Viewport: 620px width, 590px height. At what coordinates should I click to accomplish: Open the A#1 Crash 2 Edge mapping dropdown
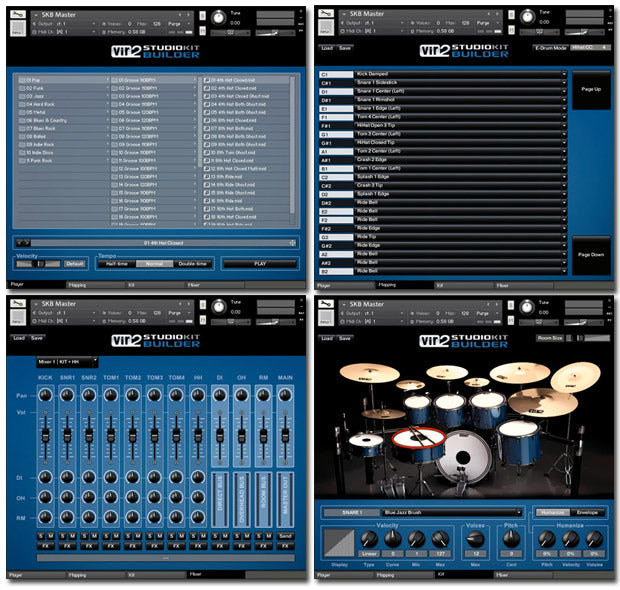coord(461,160)
